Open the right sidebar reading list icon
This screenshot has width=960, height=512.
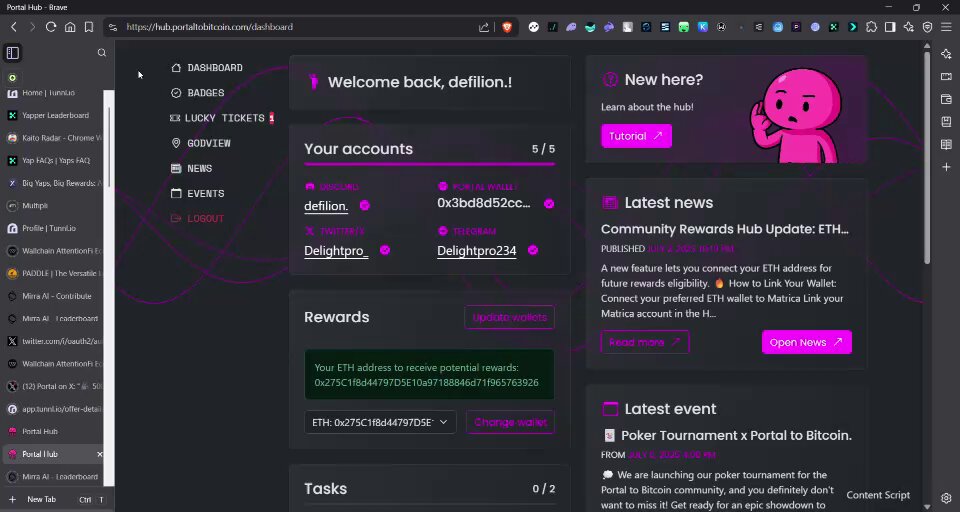tap(947, 145)
